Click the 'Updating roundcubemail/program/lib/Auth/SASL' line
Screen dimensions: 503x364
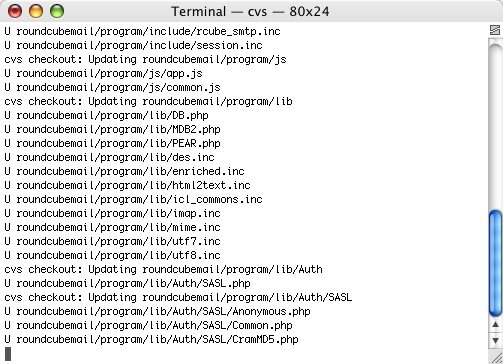point(178,297)
